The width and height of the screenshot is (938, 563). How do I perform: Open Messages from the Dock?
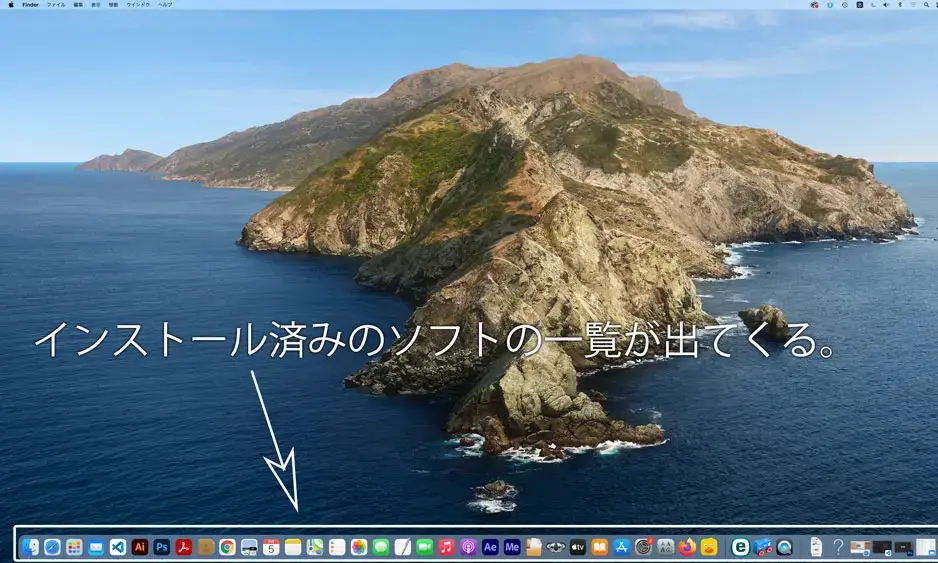click(380, 546)
